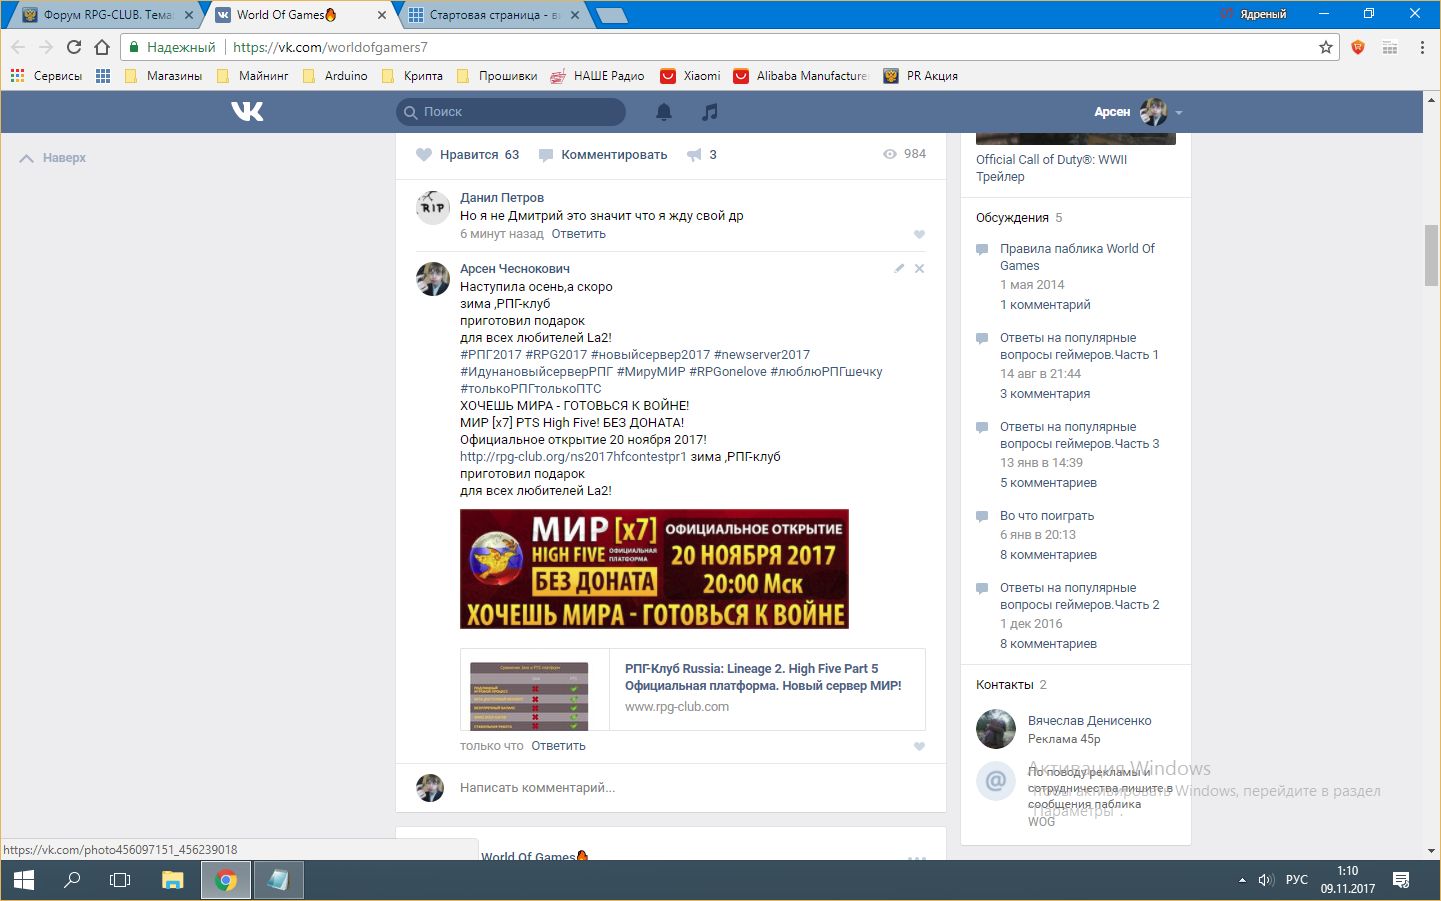Open Сервисы bookmark
This screenshot has height=901, width=1441.
pos(46,76)
